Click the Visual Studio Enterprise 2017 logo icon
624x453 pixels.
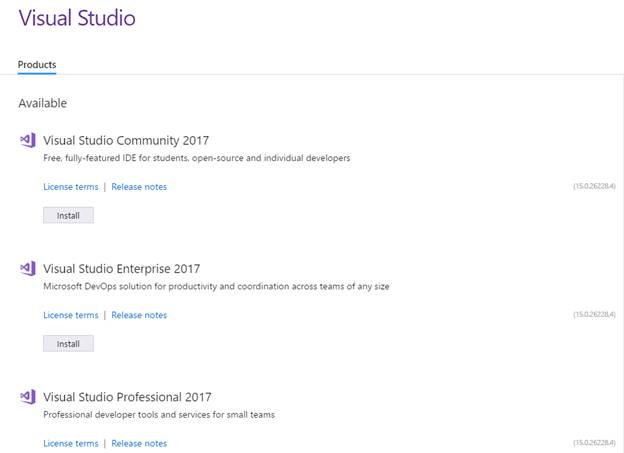[28, 268]
